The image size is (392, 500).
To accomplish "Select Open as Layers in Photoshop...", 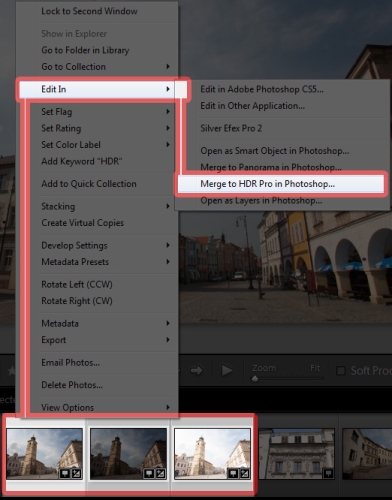I will [261, 200].
